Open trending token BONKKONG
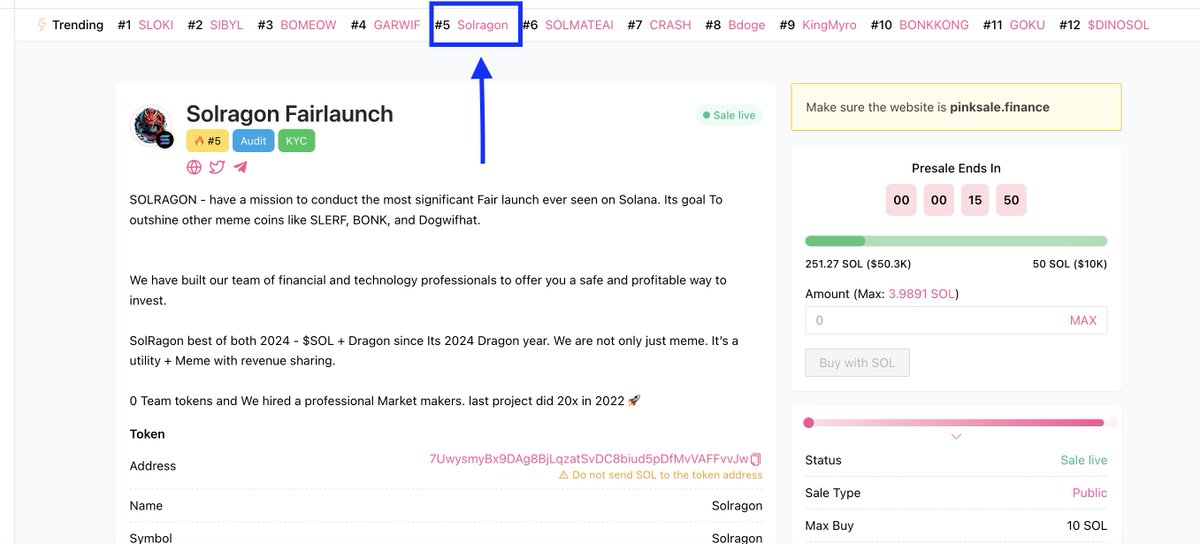 click(x=933, y=24)
